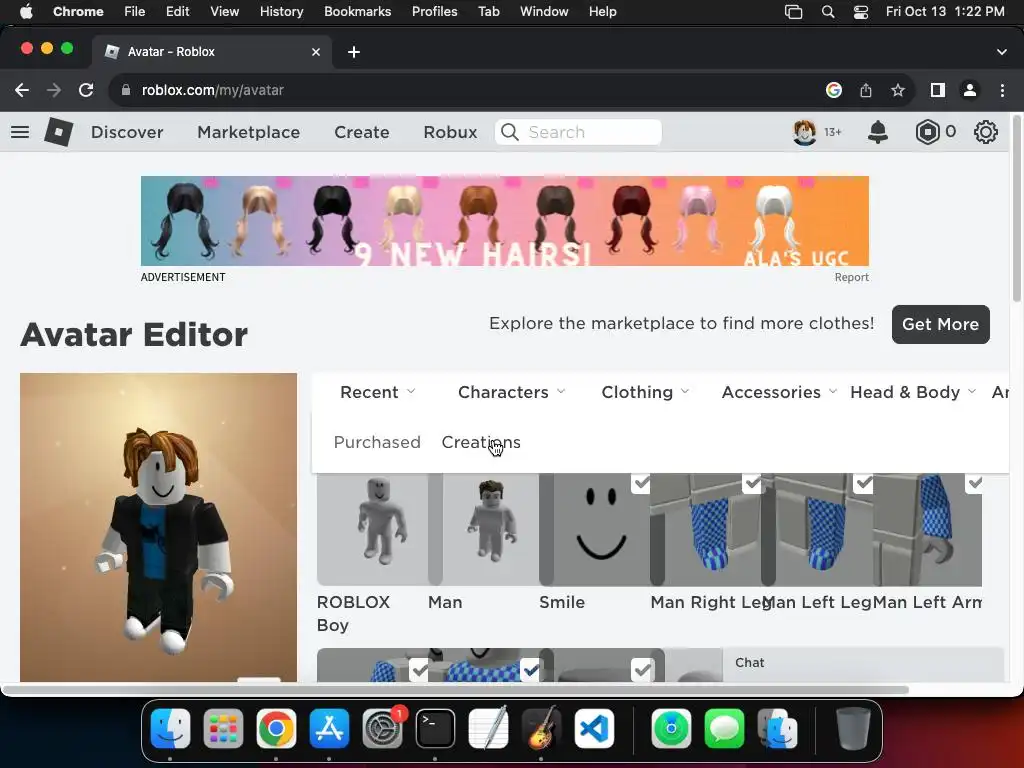Screen dimensions: 1024x768
Task: Open GarageBand from the Dock
Action: click(x=541, y=728)
